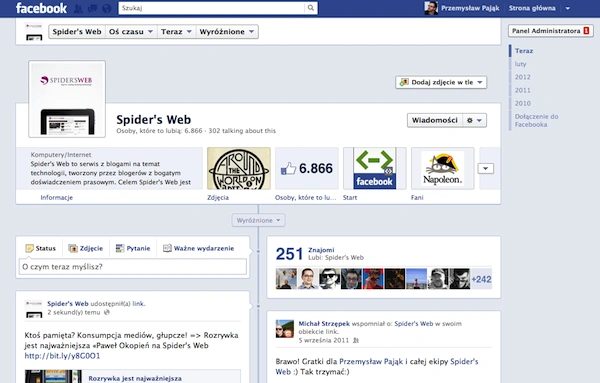Click the Wiadomości button
600x383 pixels.
[x=435, y=120]
